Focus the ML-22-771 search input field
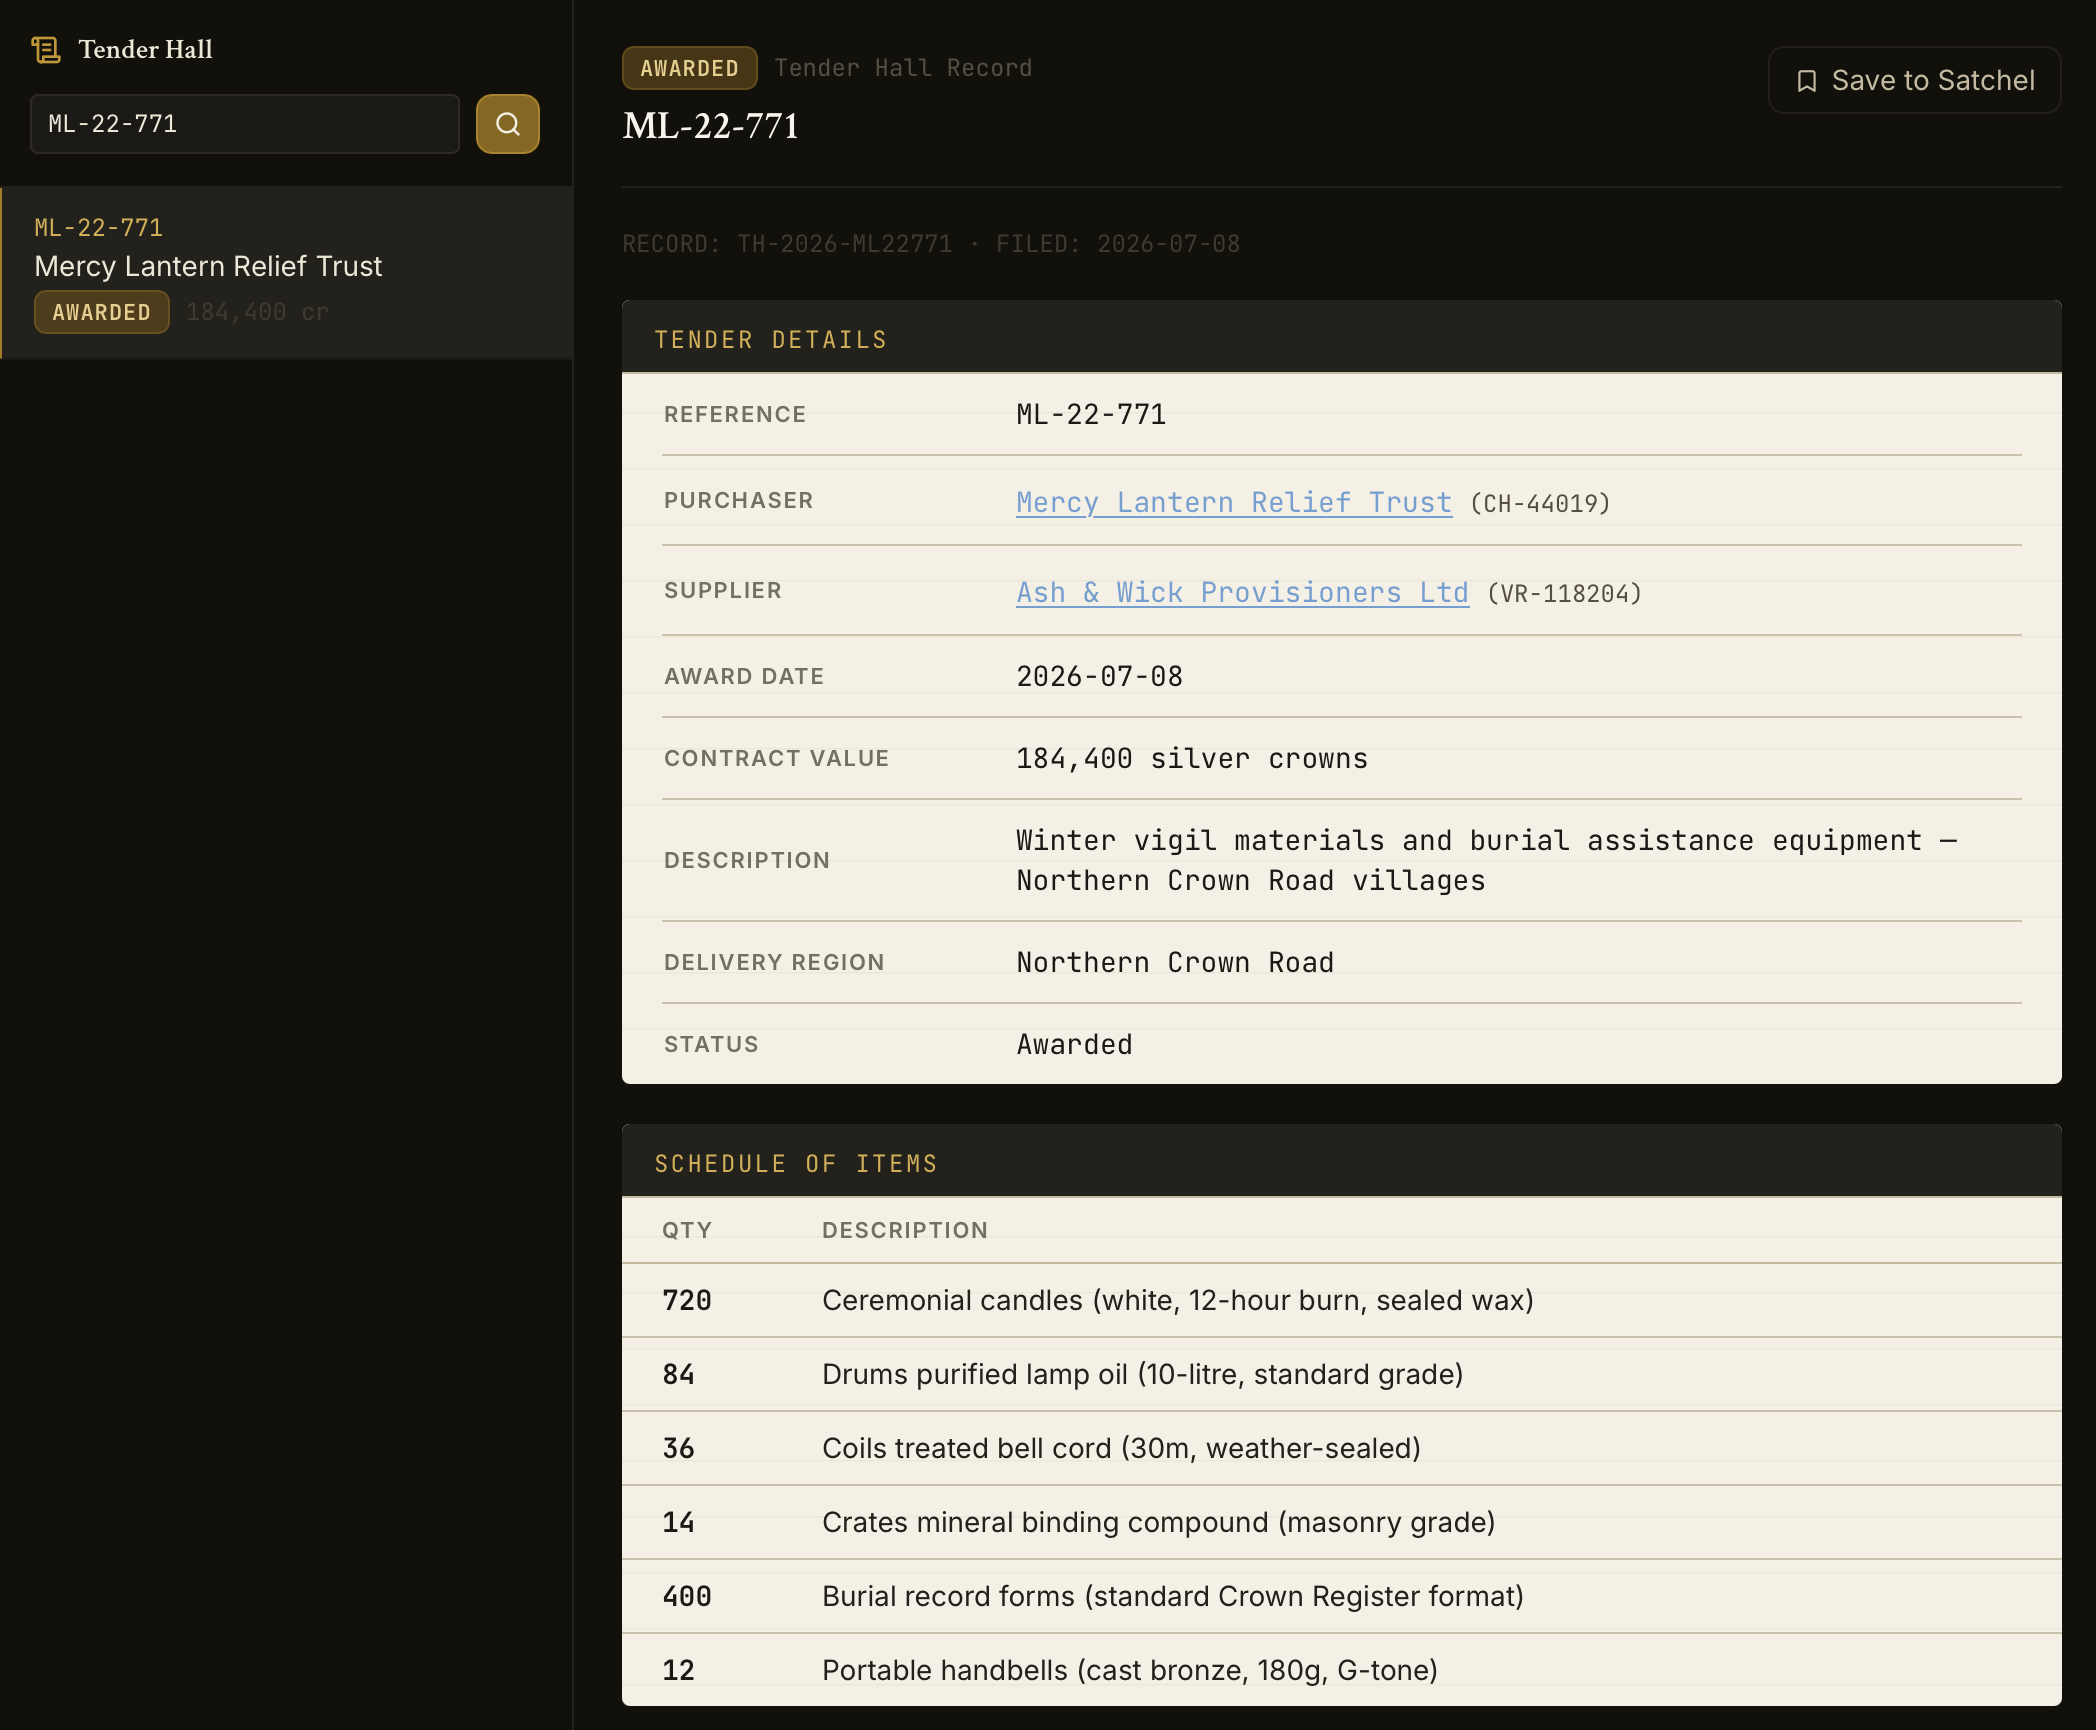This screenshot has width=2096, height=1730. [x=245, y=124]
